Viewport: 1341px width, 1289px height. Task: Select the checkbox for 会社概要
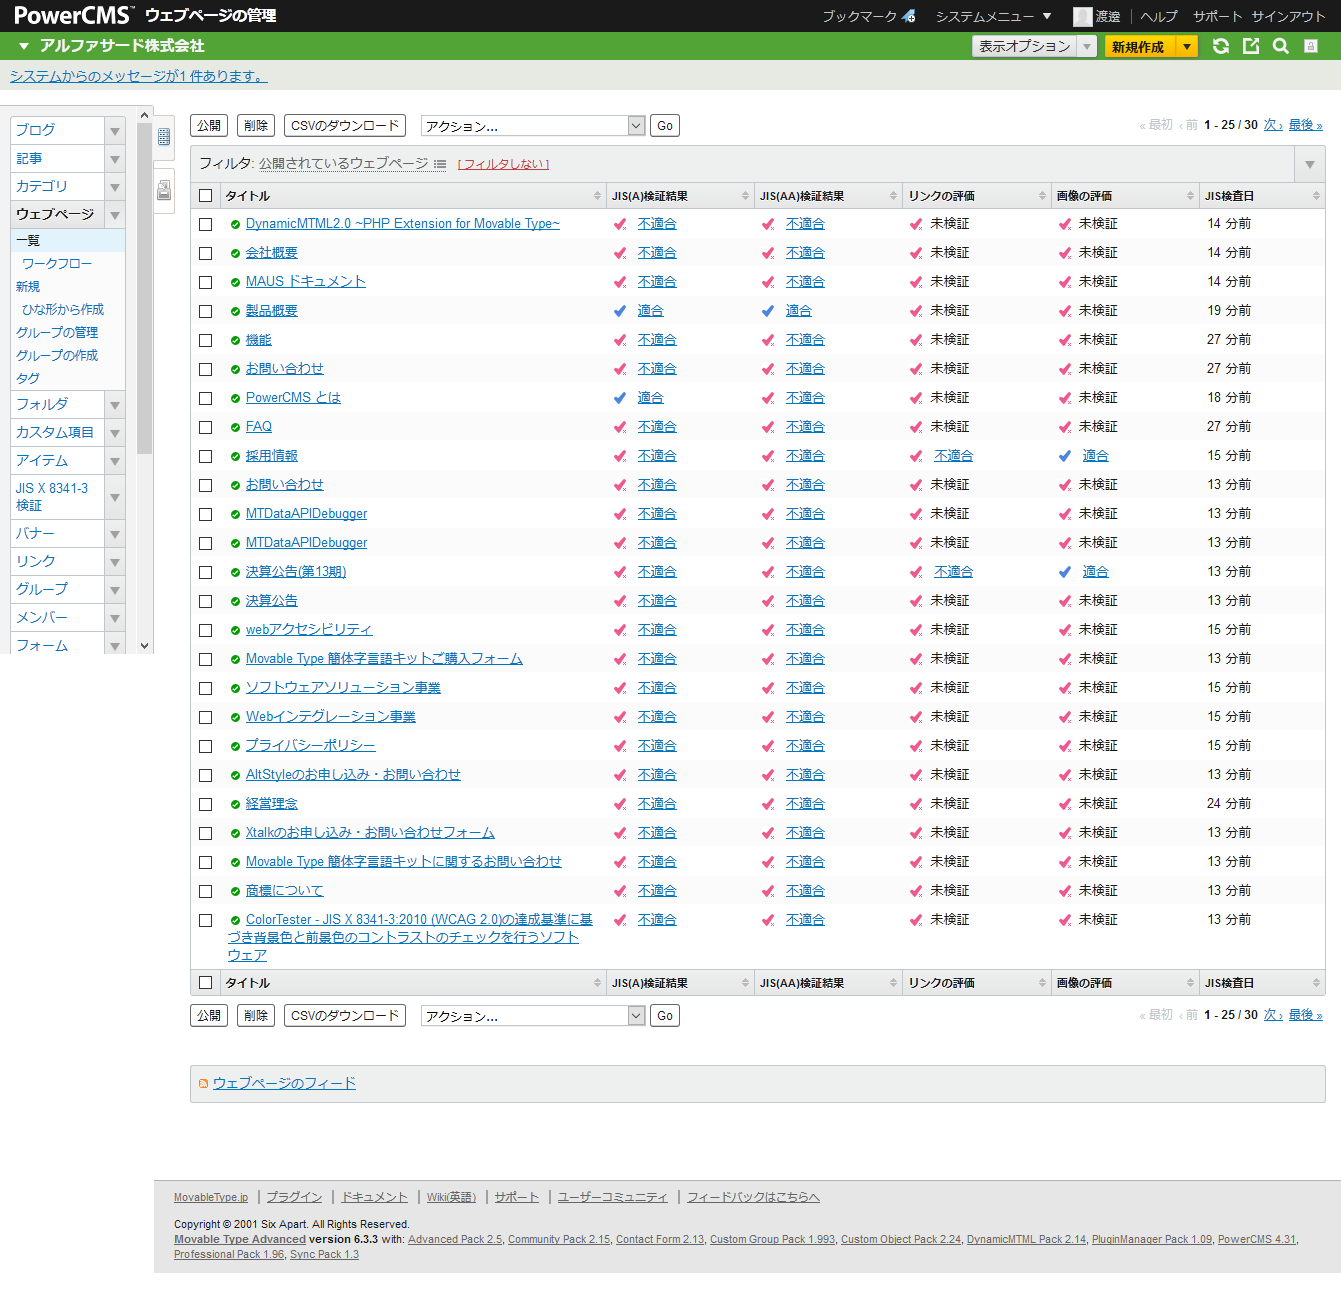pyautogui.click(x=206, y=254)
